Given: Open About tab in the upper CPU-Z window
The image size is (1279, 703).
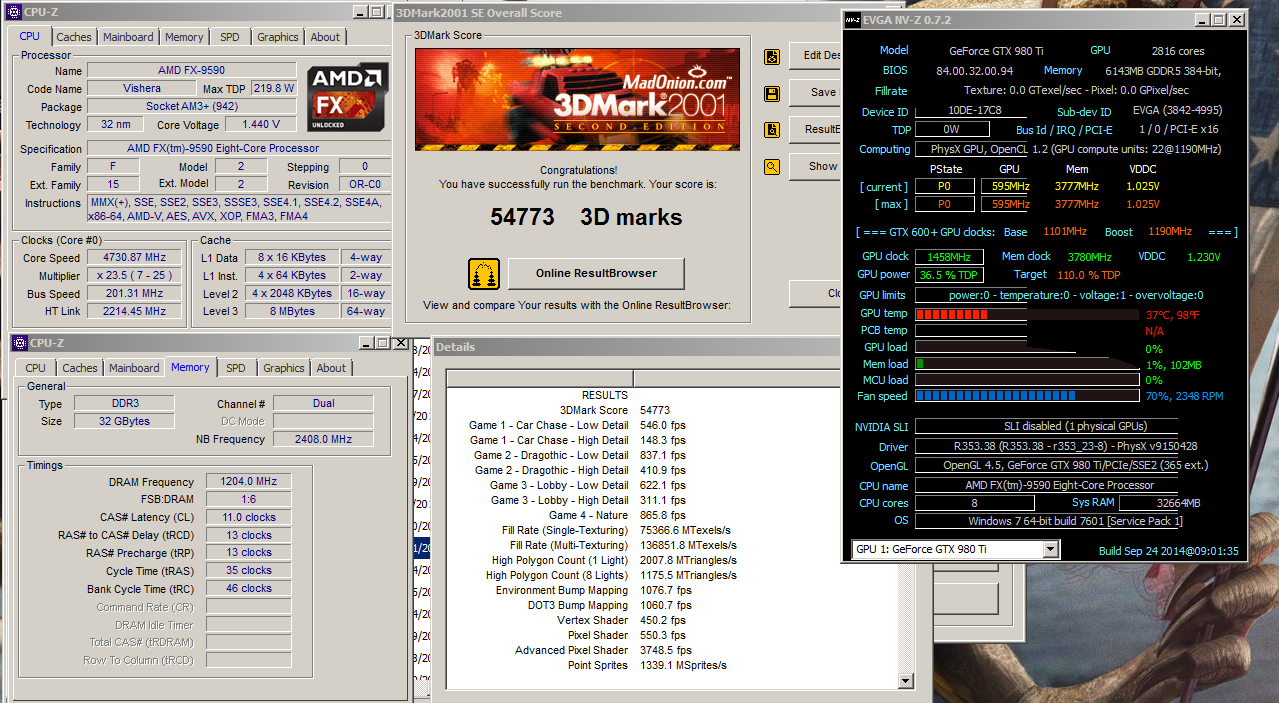Looking at the screenshot, I should (x=325, y=37).
